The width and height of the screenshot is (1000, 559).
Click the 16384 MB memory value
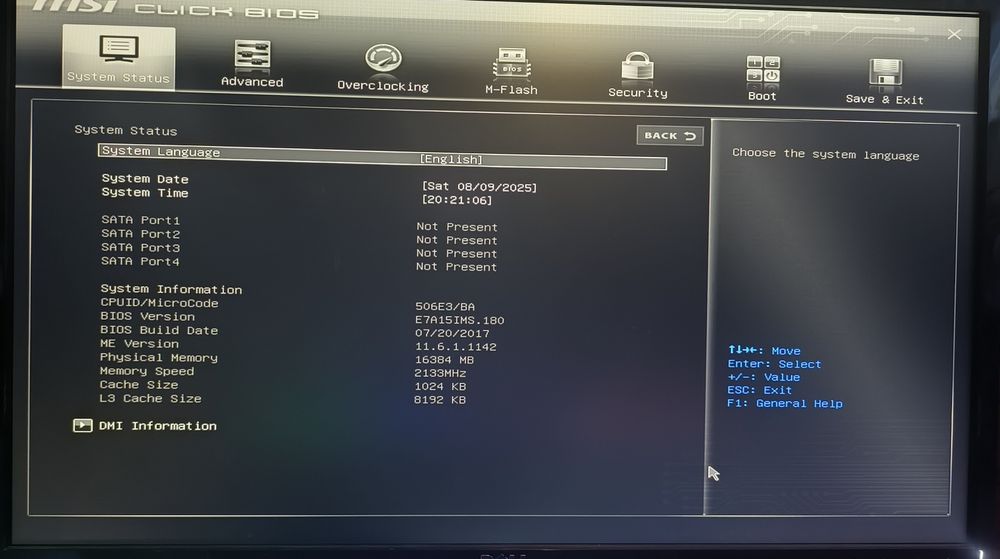444,360
